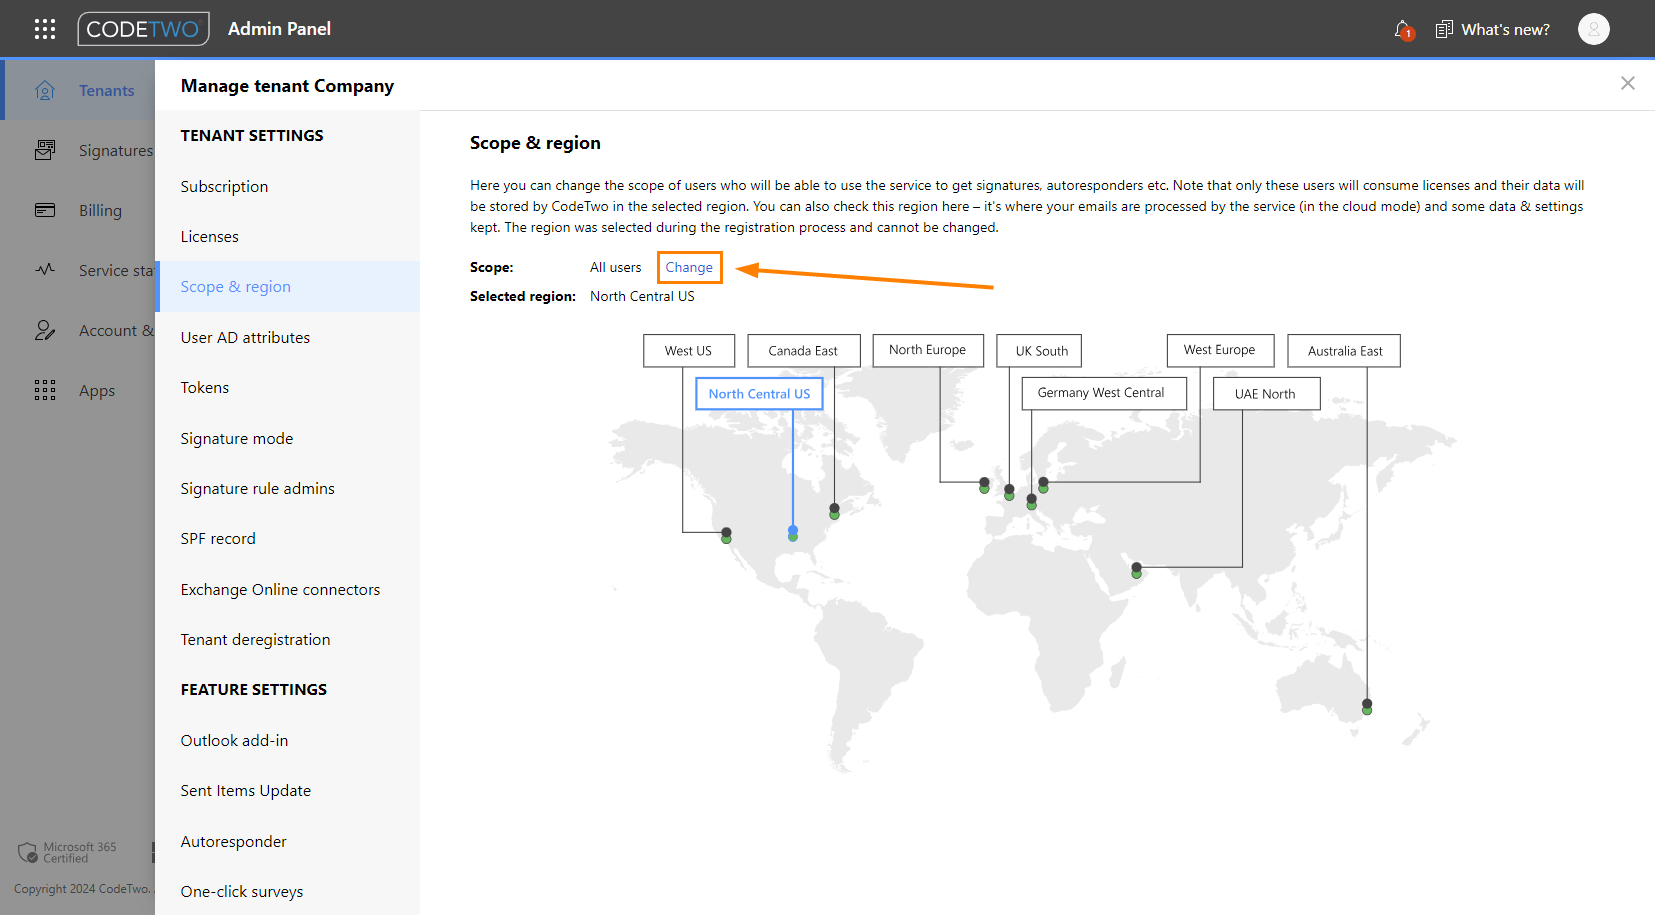Select the Canada East region label

coord(803,351)
